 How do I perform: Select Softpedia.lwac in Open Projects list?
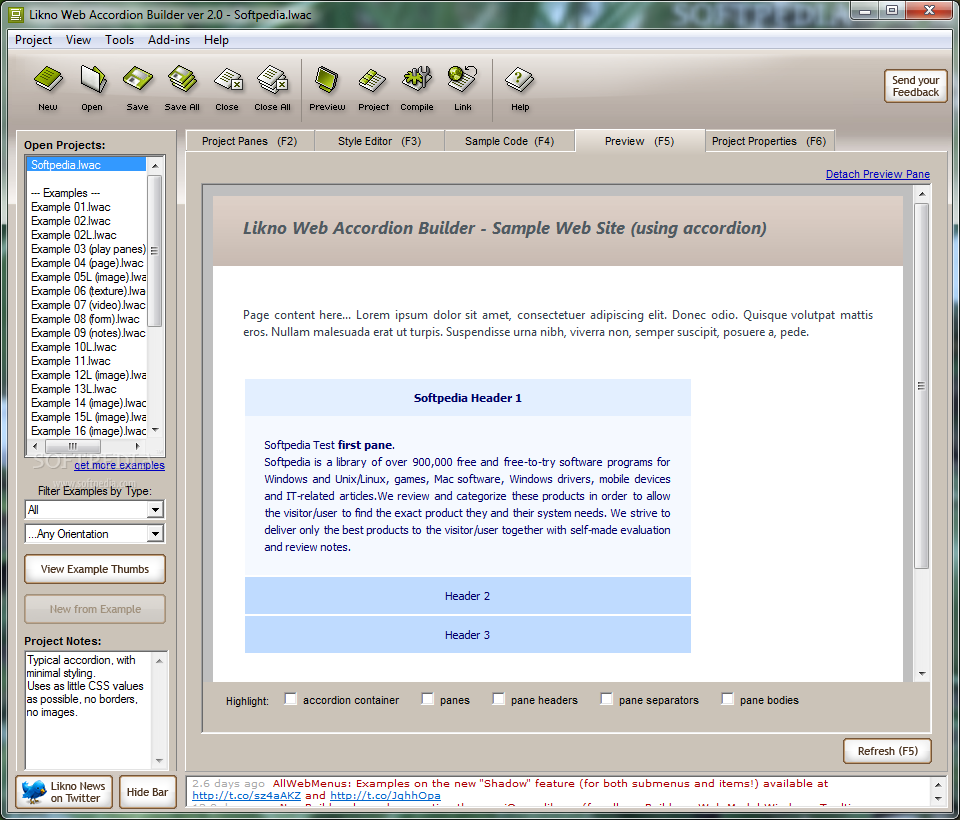point(86,165)
